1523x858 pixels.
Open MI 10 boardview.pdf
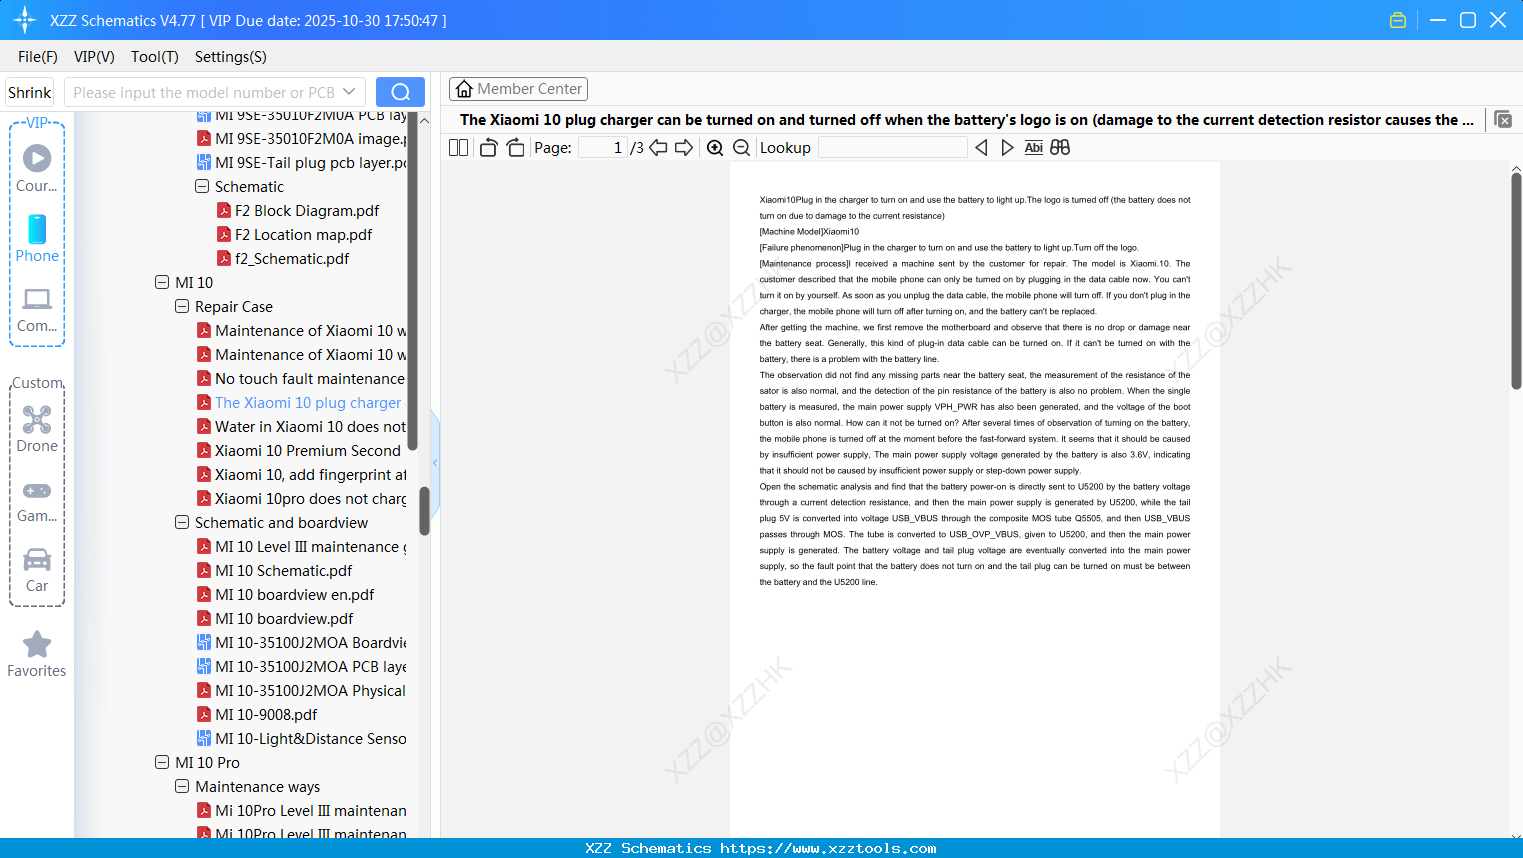click(x=284, y=619)
